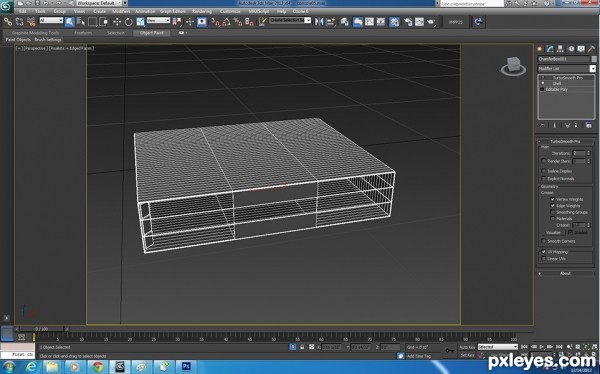
Task: Enable the Smooth Corners checkbox
Action: pos(543,241)
